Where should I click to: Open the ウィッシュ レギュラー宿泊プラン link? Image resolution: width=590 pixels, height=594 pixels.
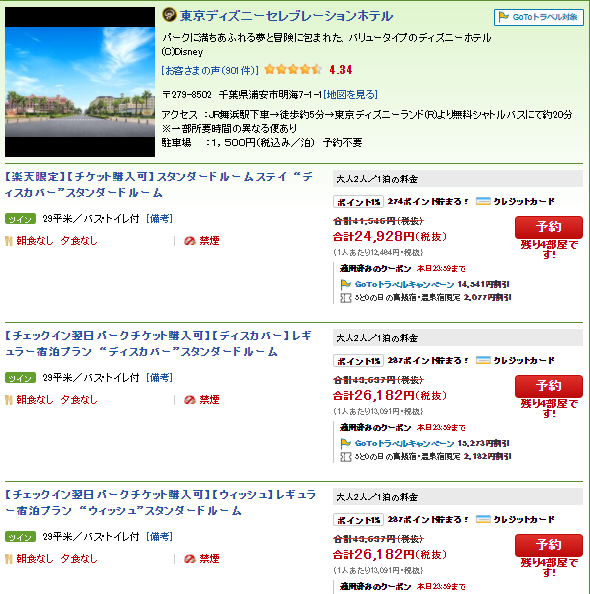(x=160, y=503)
